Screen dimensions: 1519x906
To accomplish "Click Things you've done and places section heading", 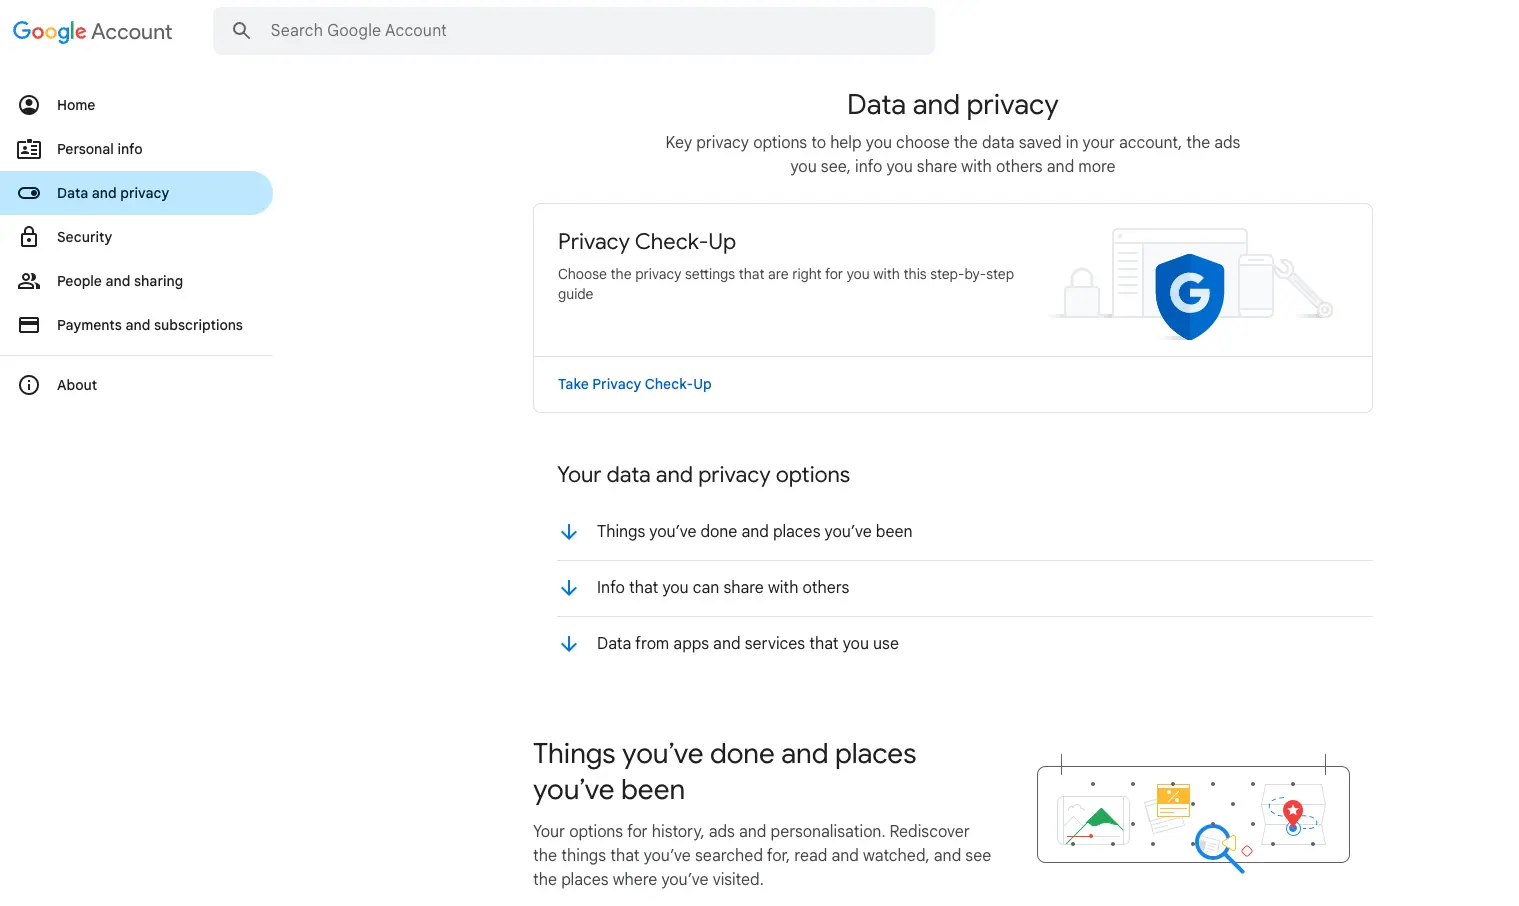I will point(724,772).
